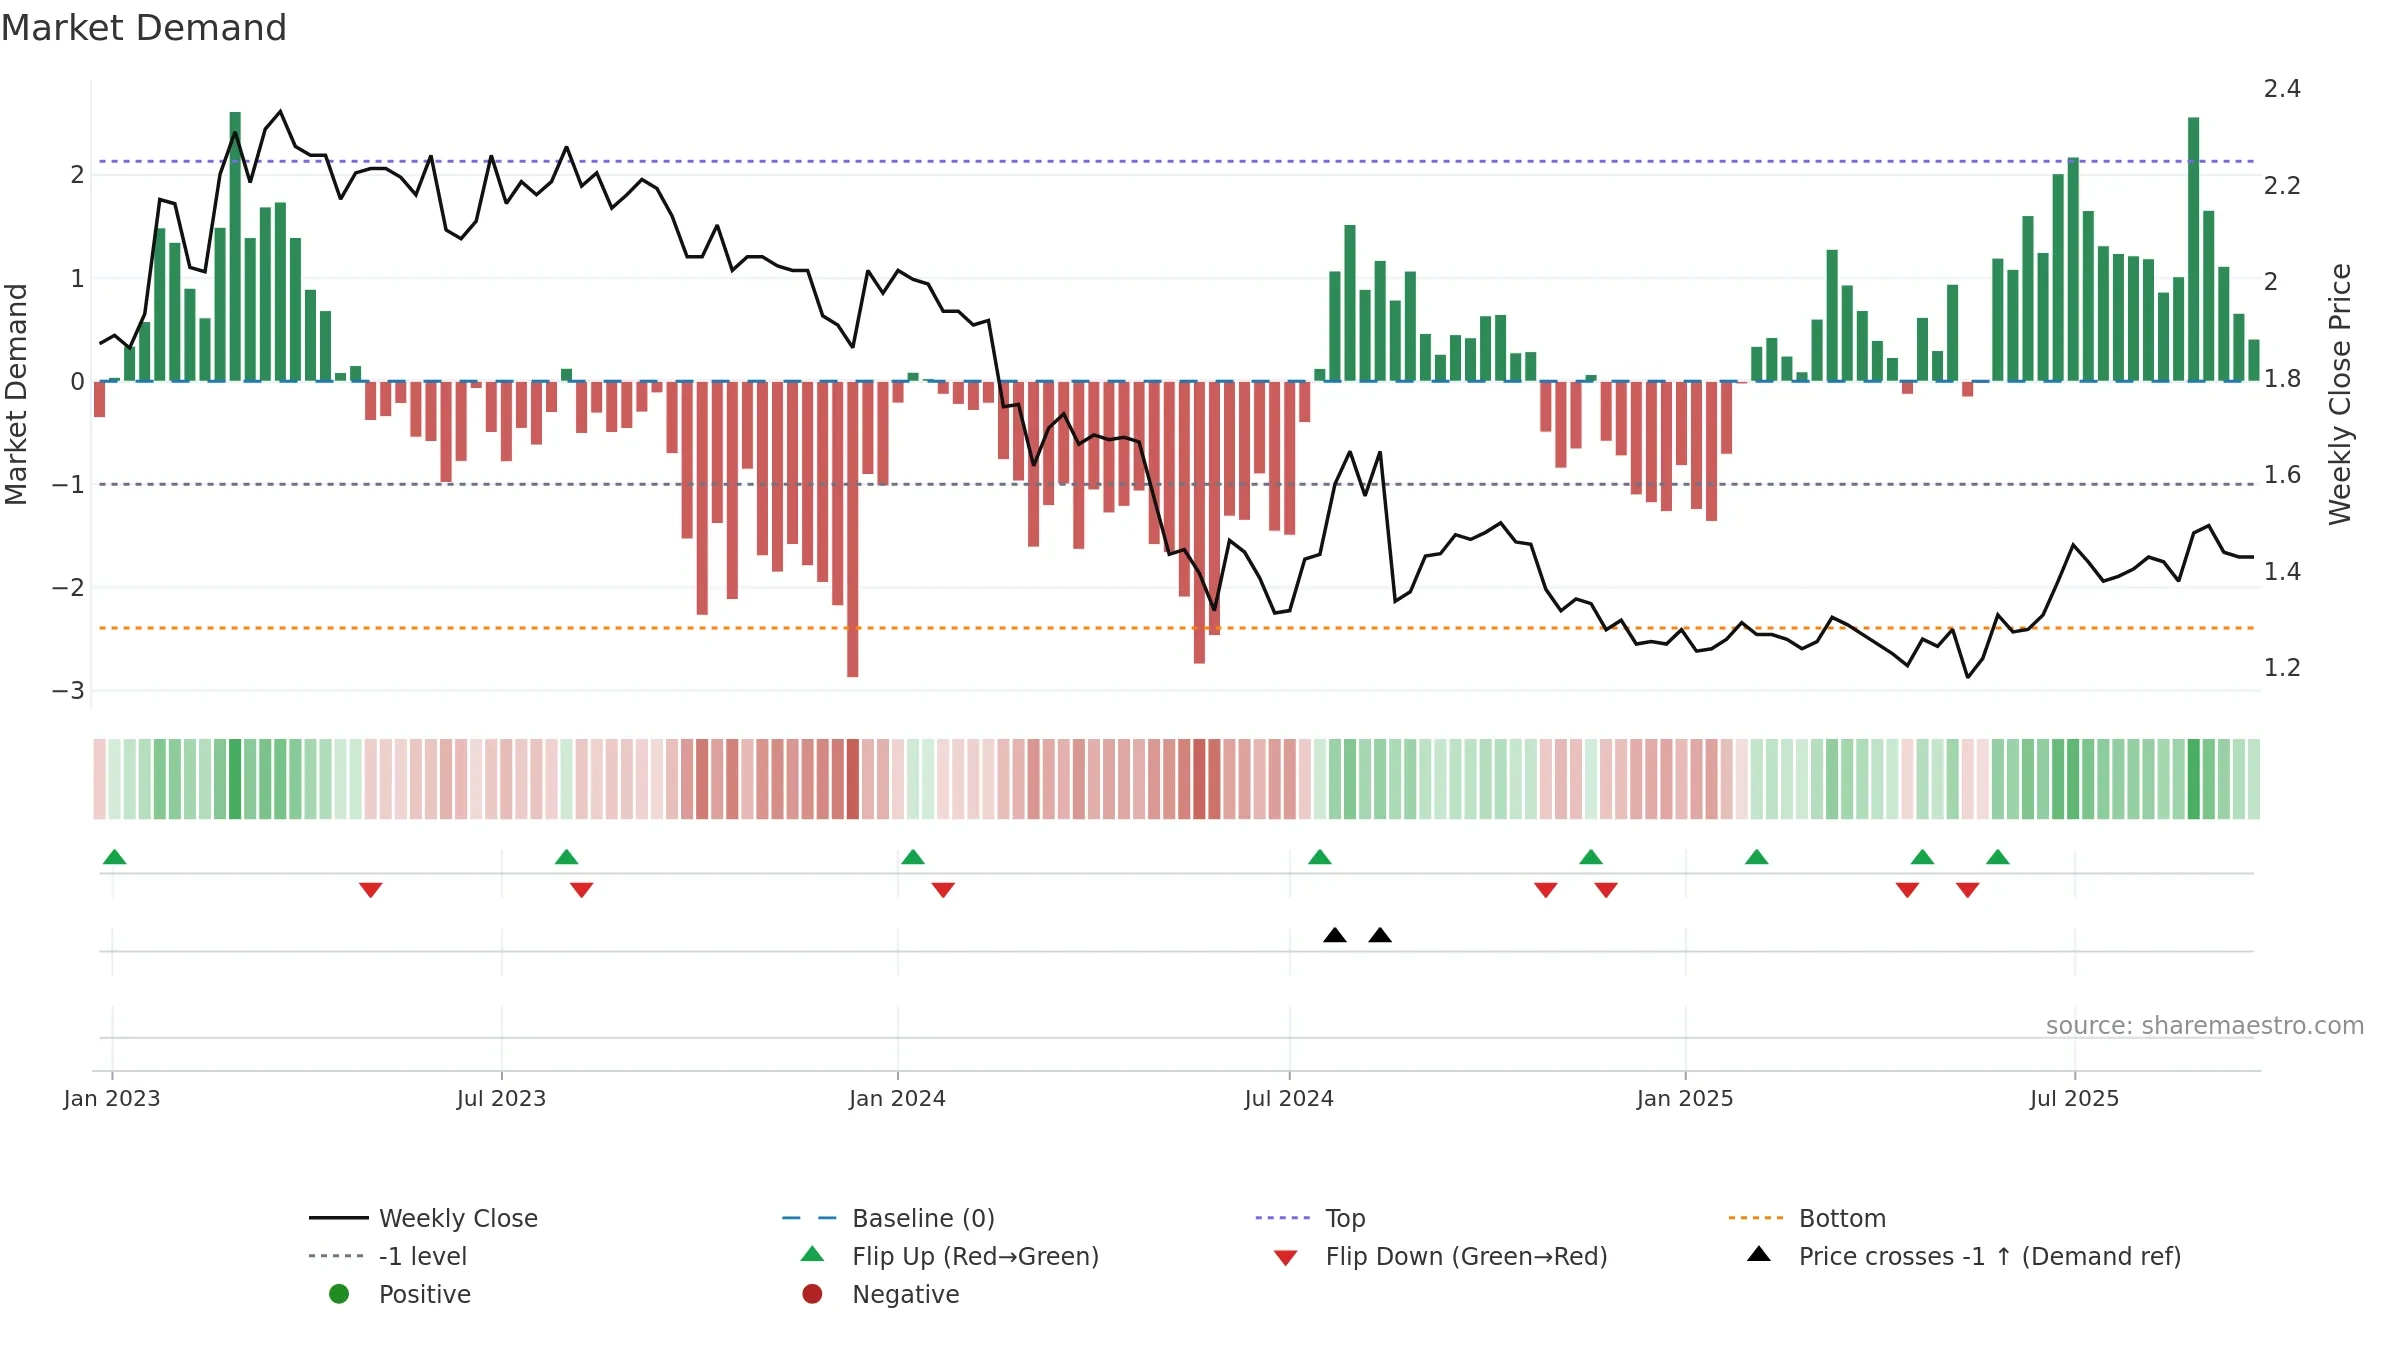Click the orange dotted Bottom line sample in the legend
Viewport: 2400px width, 1350px height.
(1756, 1218)
